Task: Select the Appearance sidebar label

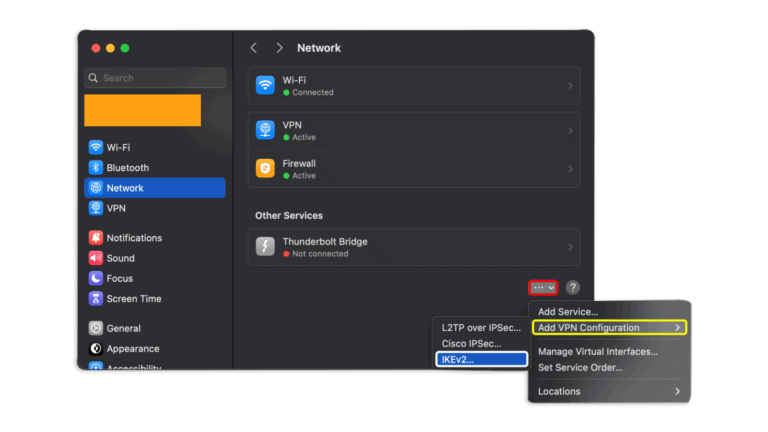Action: [x=133, y=349]
